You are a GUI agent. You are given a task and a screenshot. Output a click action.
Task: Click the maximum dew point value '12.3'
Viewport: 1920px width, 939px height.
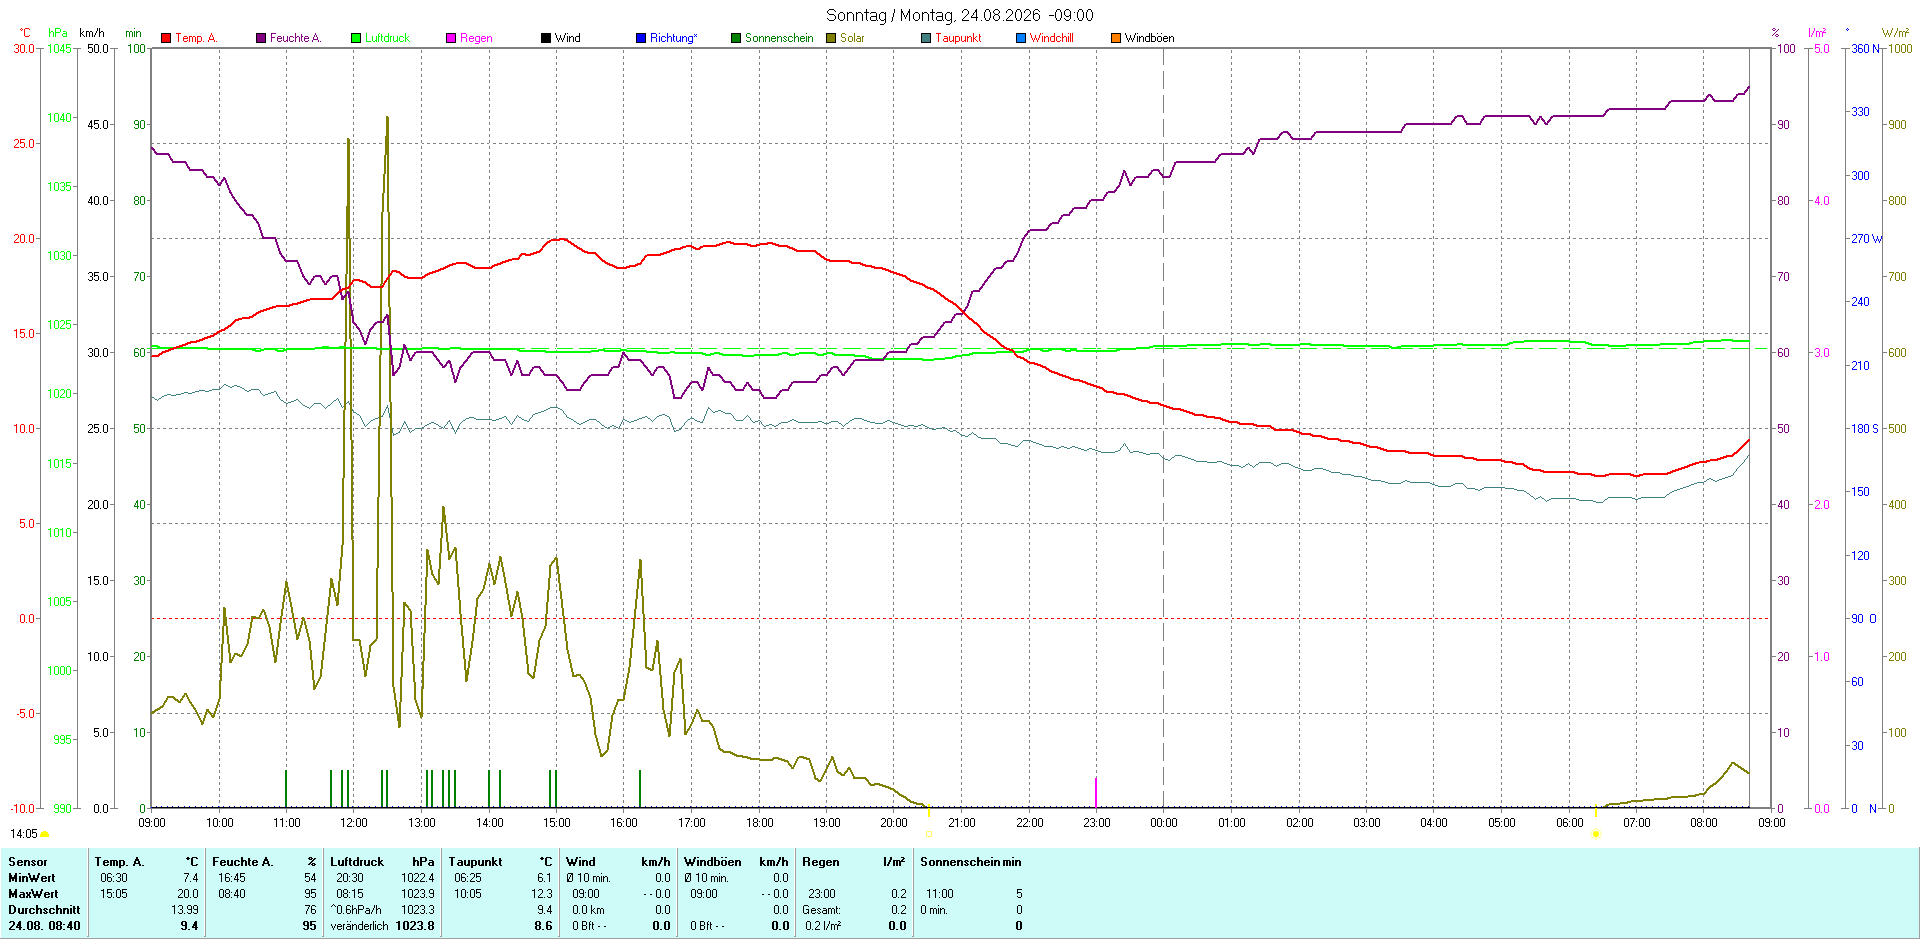[542, 894]
